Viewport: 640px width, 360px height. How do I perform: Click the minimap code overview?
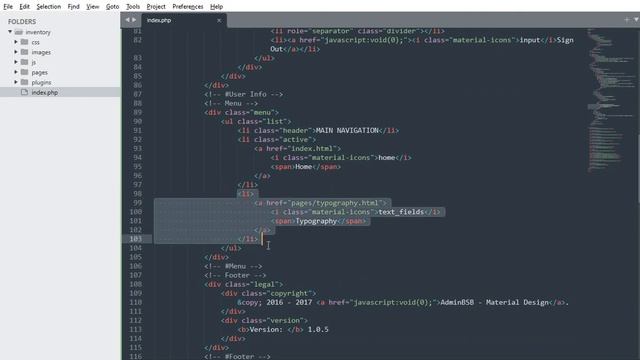pos(611,100)
